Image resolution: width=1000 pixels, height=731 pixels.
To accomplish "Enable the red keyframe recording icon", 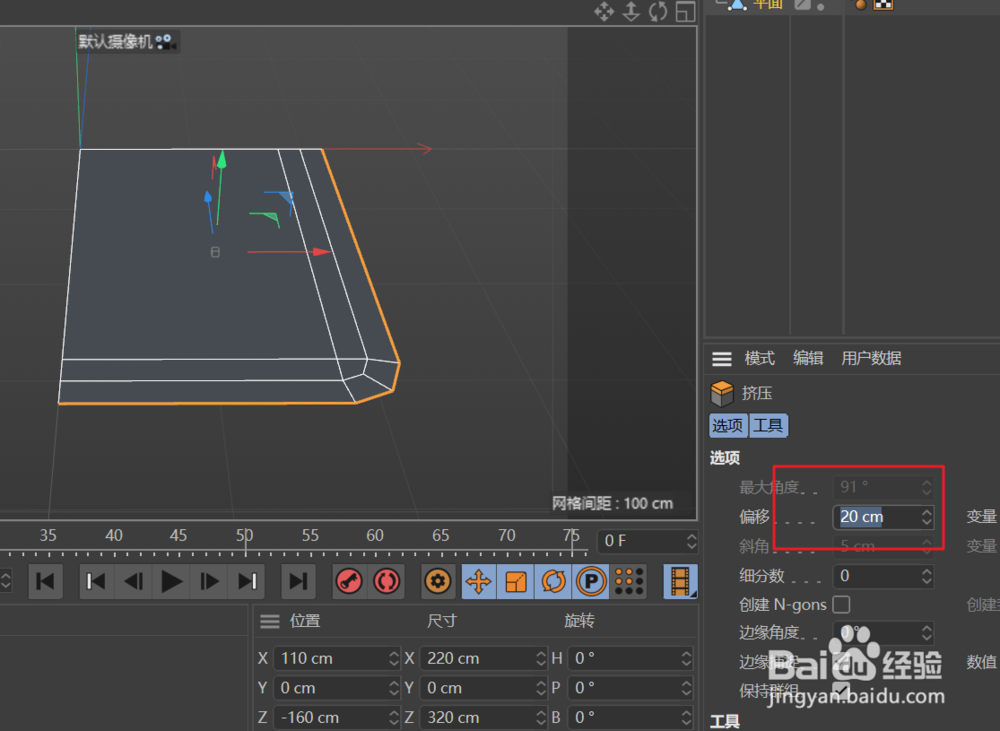I will (348, 581).
